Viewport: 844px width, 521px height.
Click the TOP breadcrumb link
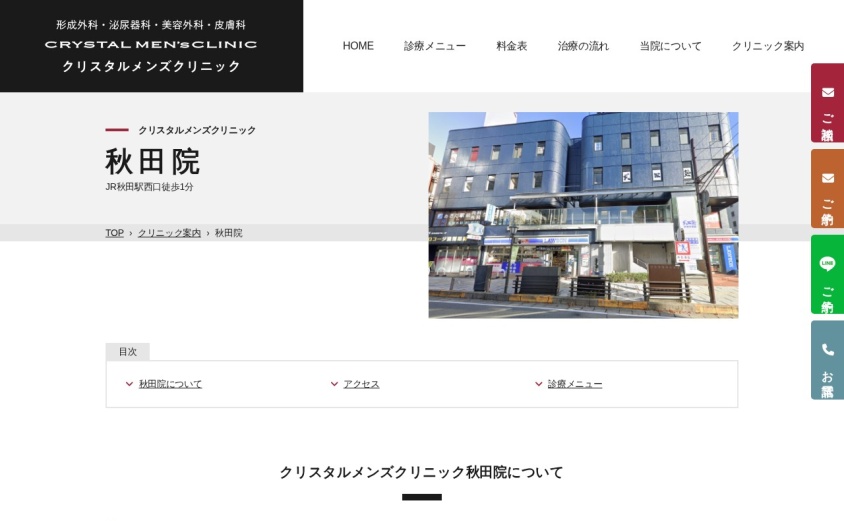point(114,233)
